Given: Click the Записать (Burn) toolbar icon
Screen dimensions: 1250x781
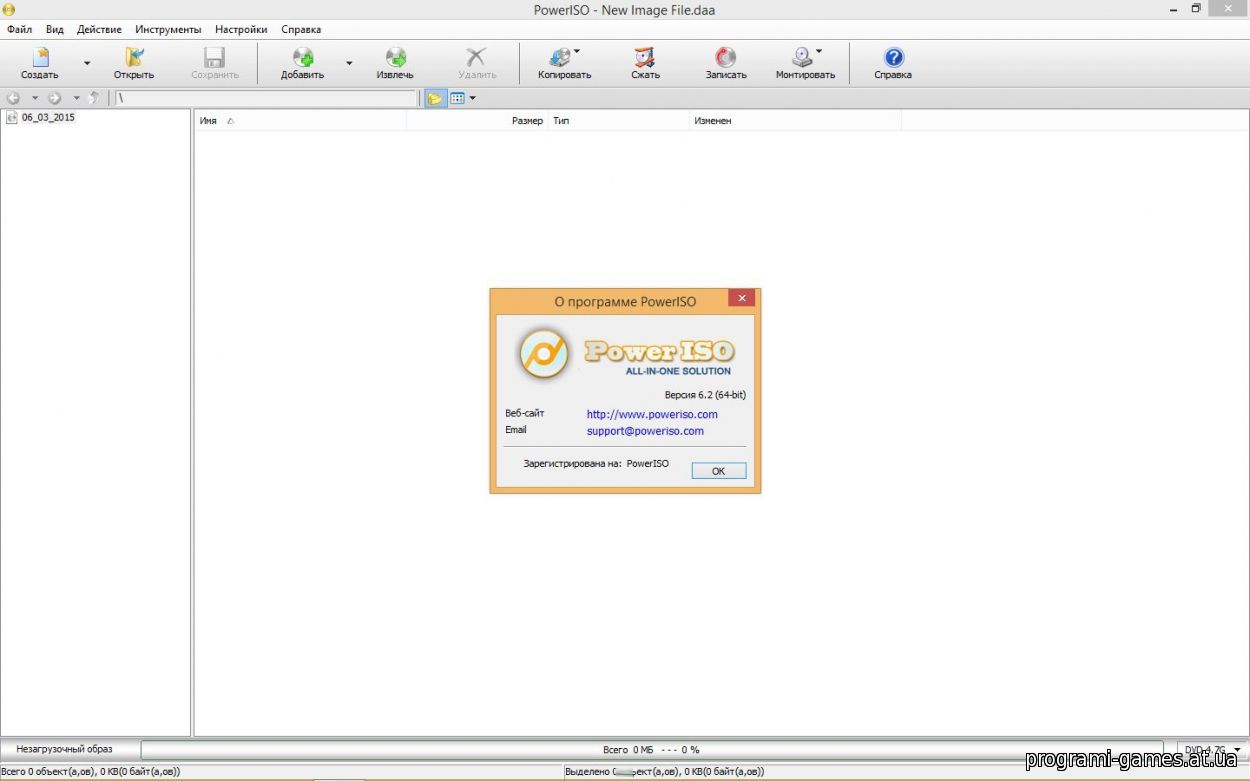Looking at the screenshot, I should tap(726, 63).
